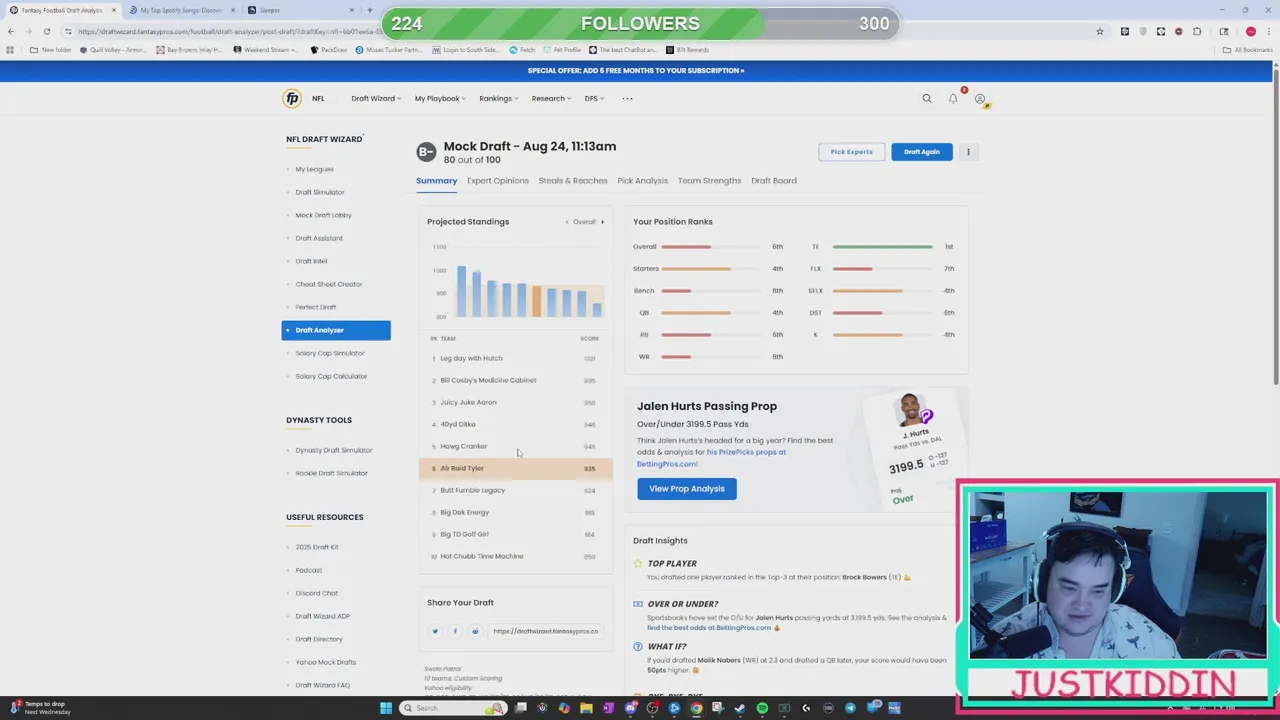Open Dynasty Draft Simulator in sidebar
The height and width of the screenshot is (720, 1280).
[334, 450]
